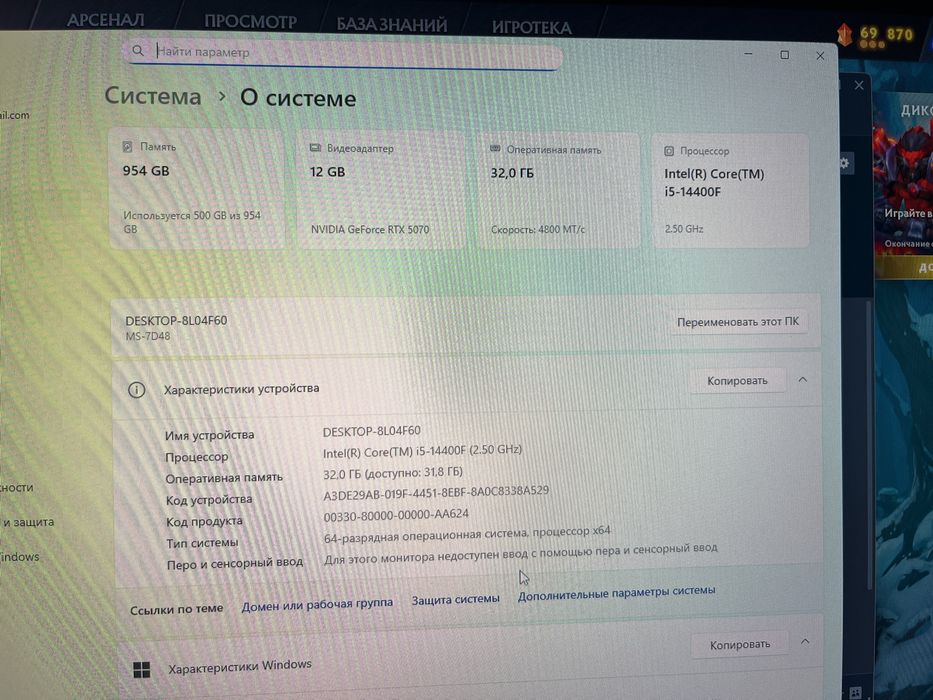Image resolution: width=933 pixels, height=700 pixels.
Task: Click the 'MS-7D48' model text
Action: (148, 336)
